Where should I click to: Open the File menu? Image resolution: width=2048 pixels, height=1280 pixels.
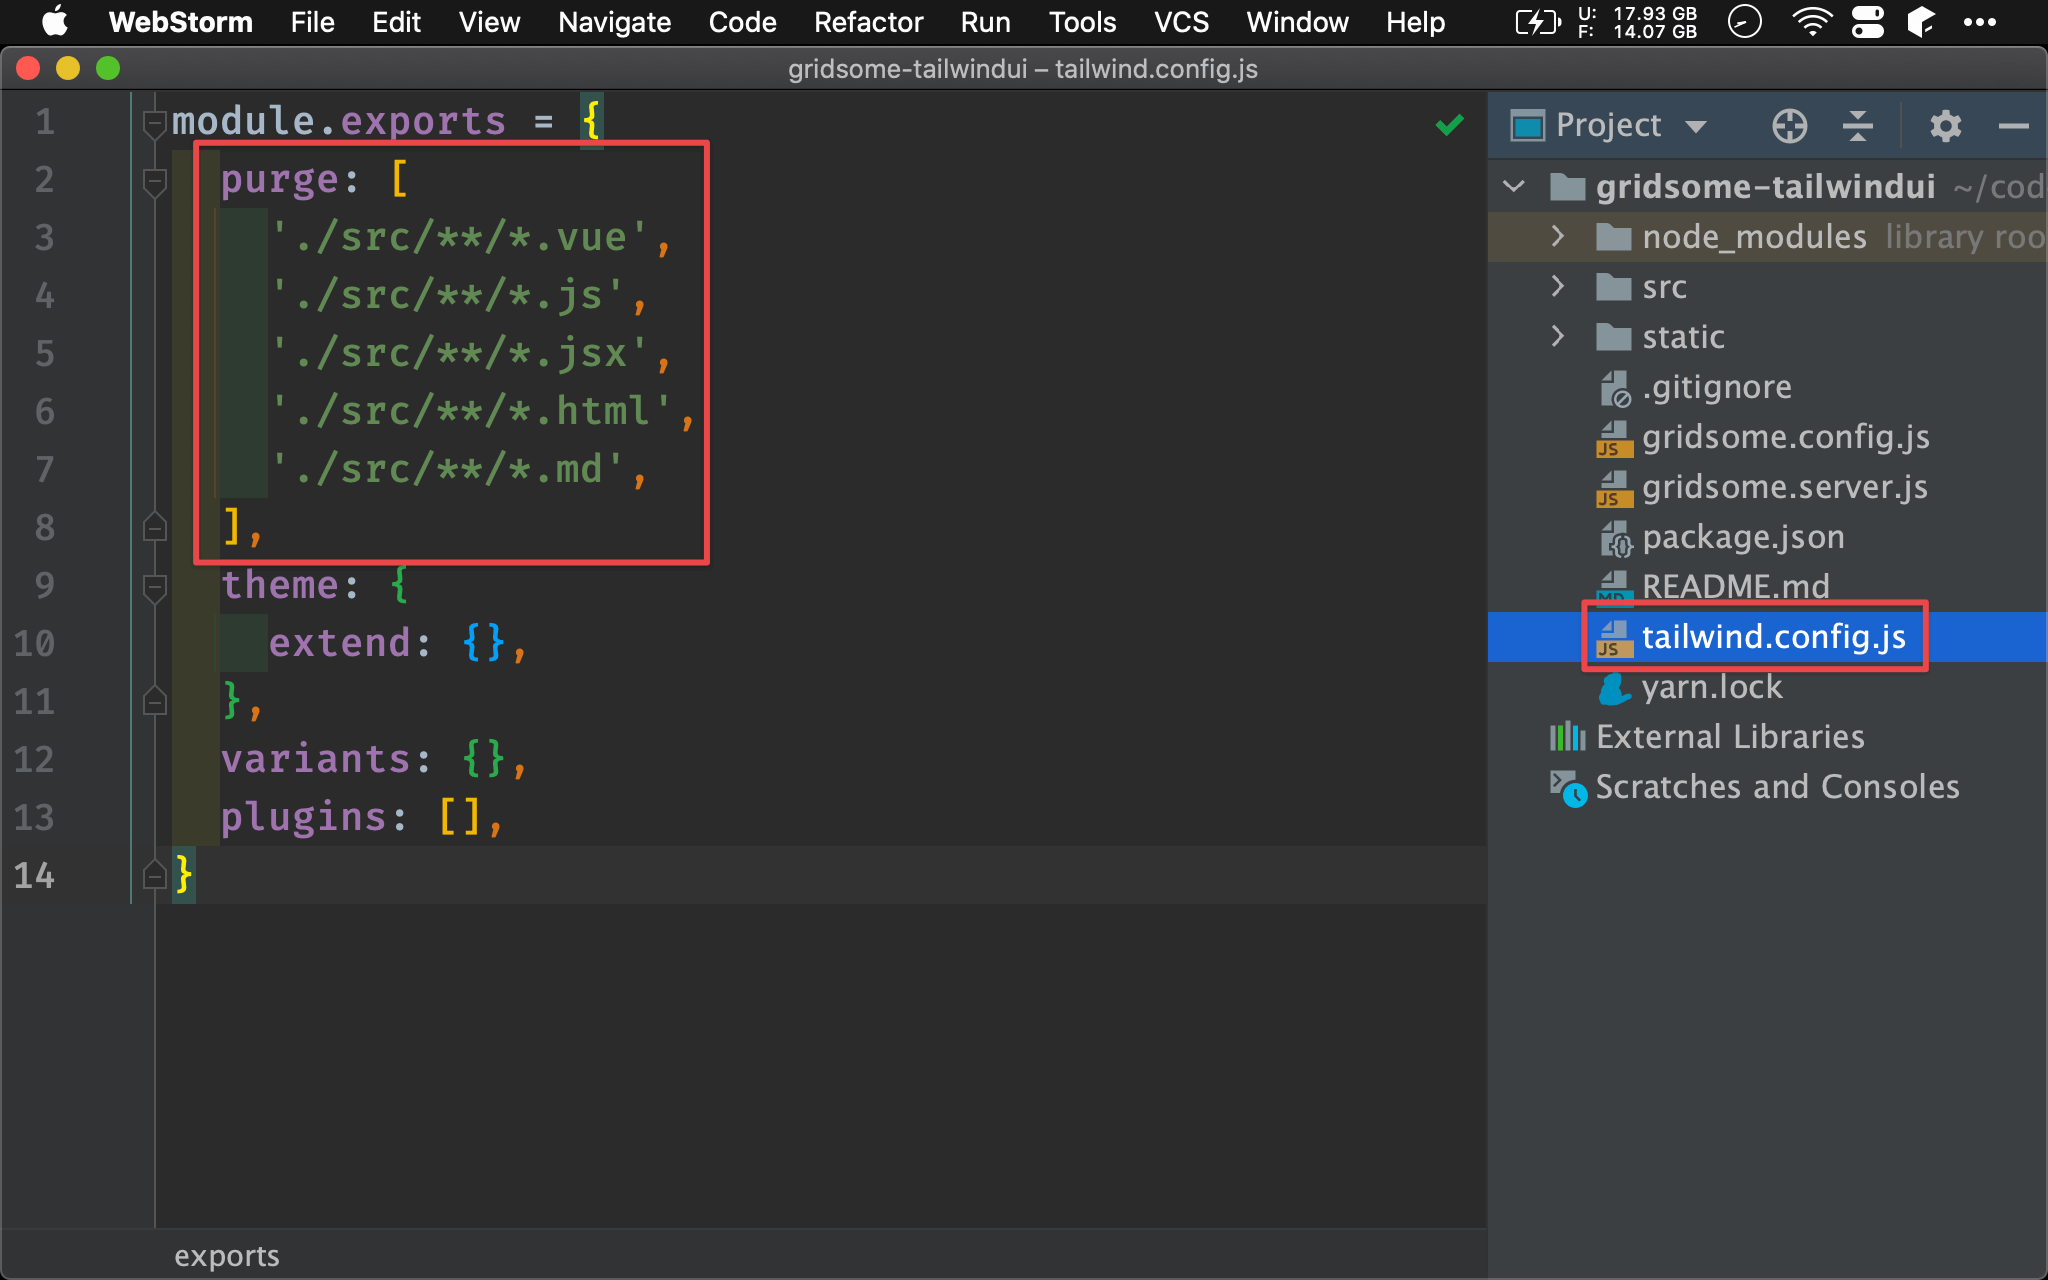click(312, 22)
